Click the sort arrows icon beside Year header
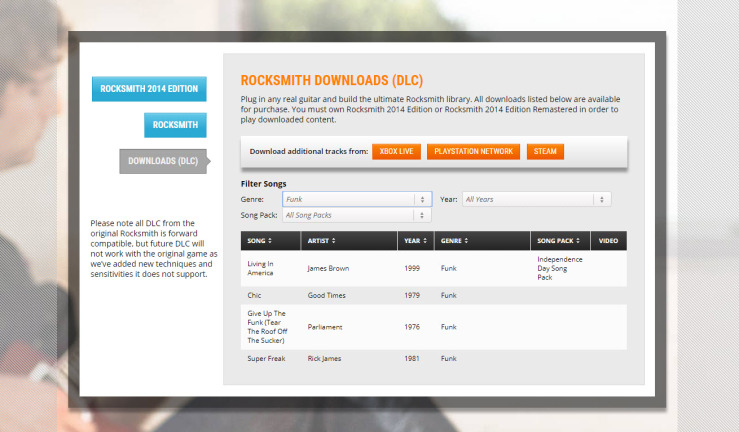 (425, 241)
